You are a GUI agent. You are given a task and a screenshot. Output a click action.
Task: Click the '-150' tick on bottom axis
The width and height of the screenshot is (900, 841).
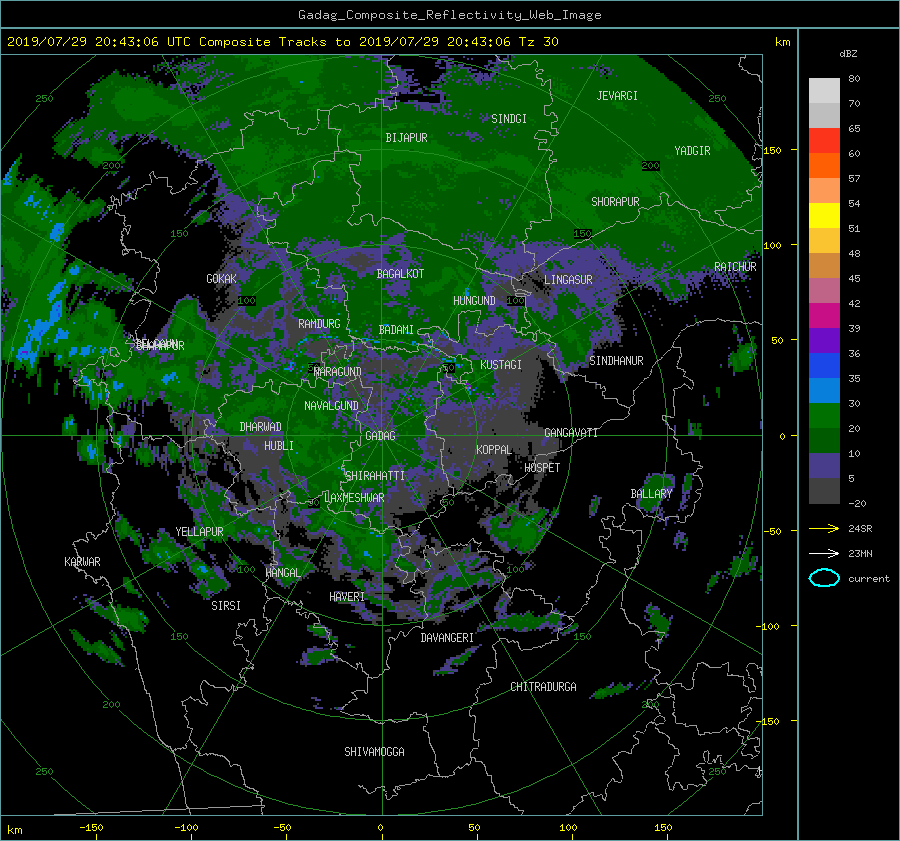click(x=91, y=828)
